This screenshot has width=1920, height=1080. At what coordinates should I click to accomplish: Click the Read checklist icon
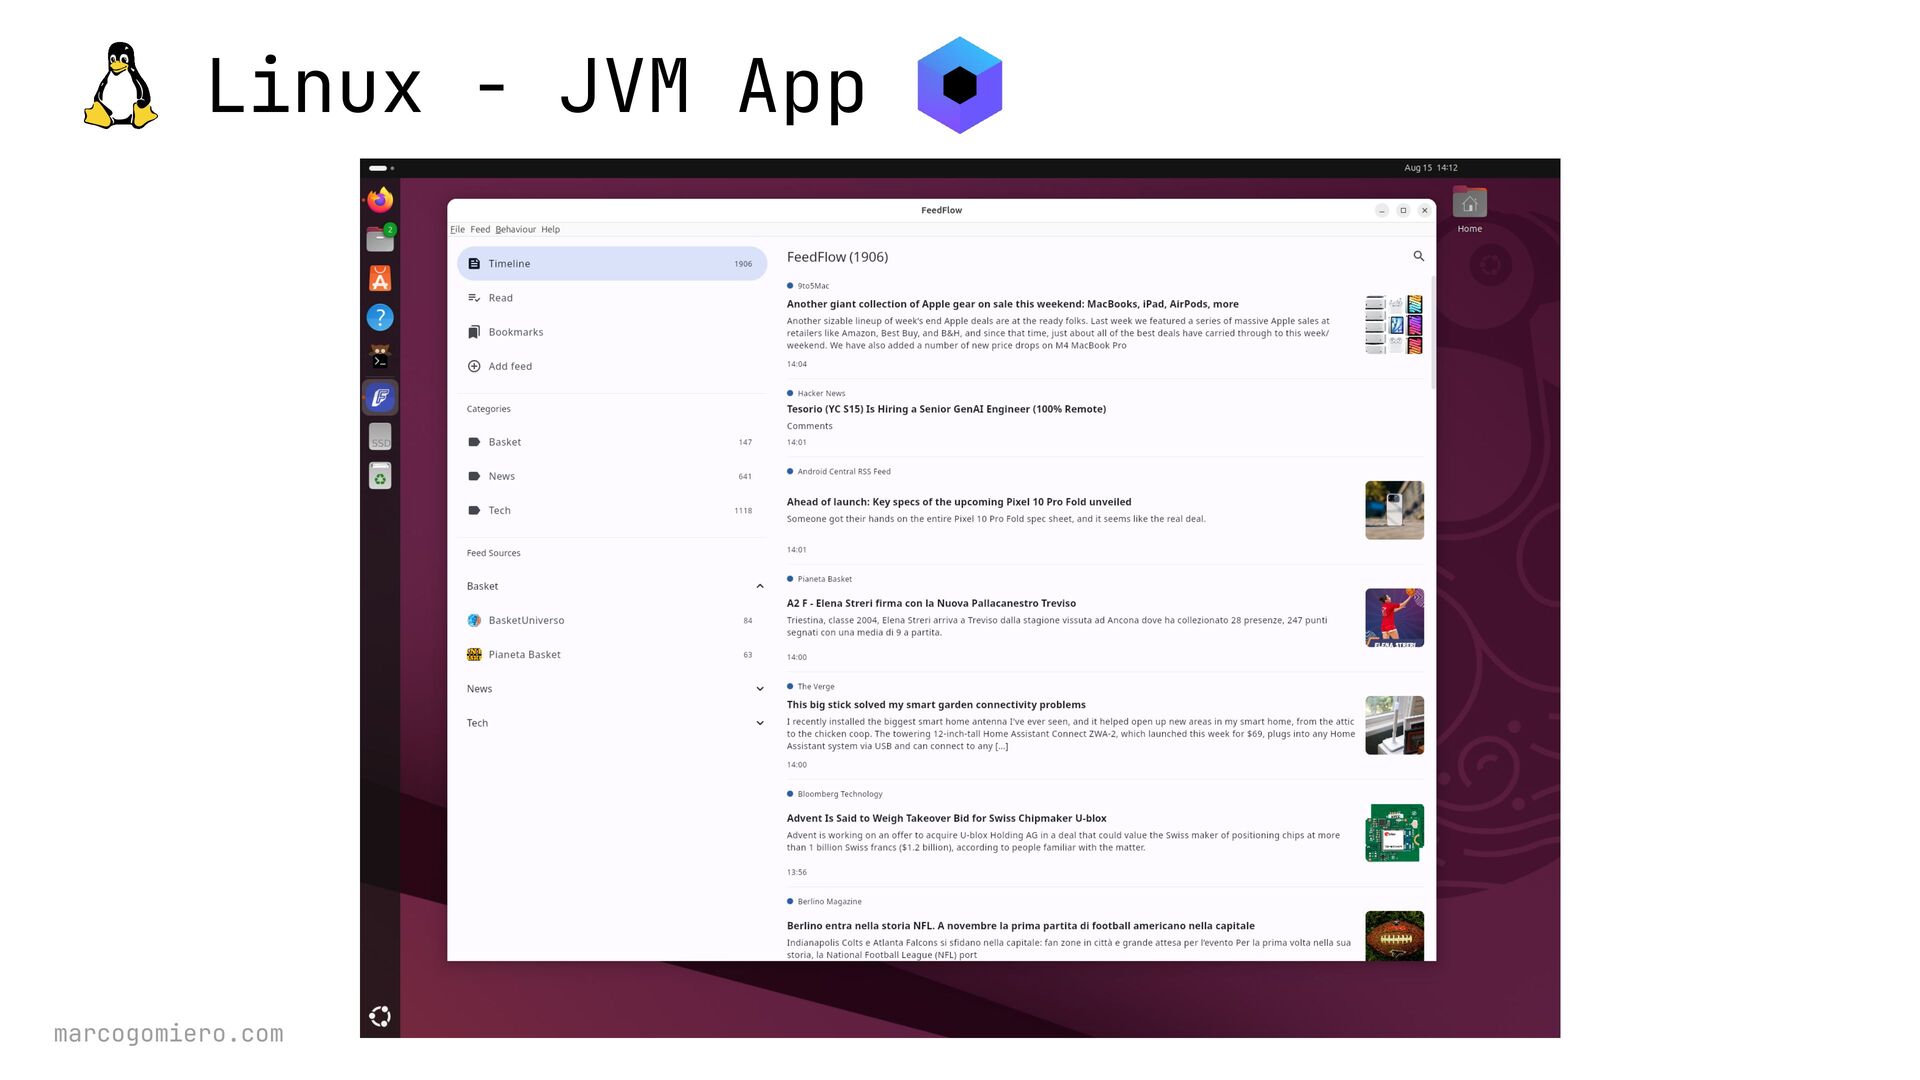(x=474, y=298)
